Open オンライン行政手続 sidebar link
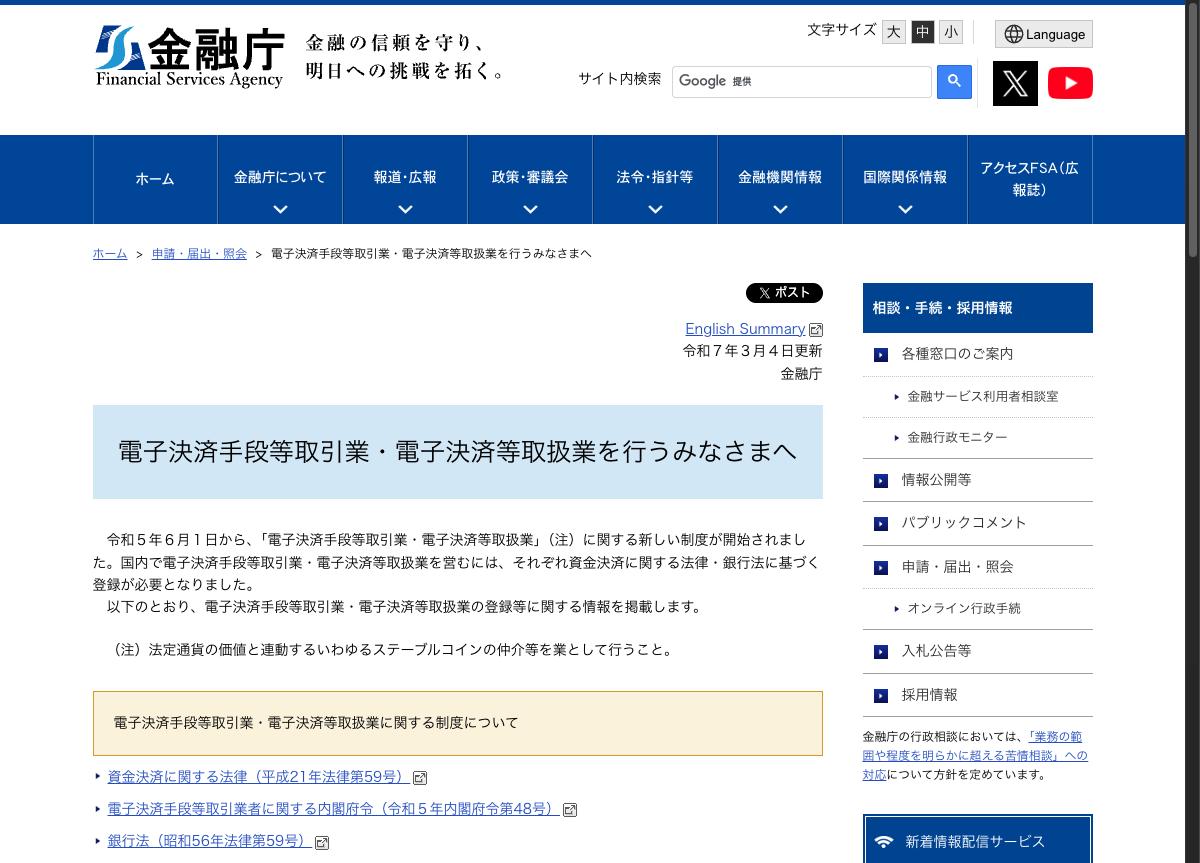 (964, 609)
